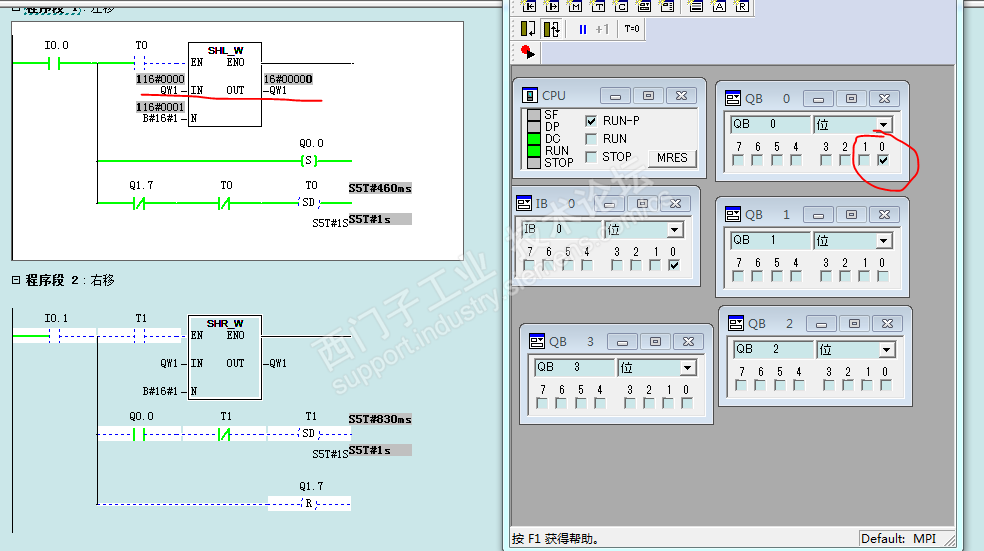Toggle bit 7 of QB 1
The width and height of the screenshot is (984, 551).
(x=738, y=276)
